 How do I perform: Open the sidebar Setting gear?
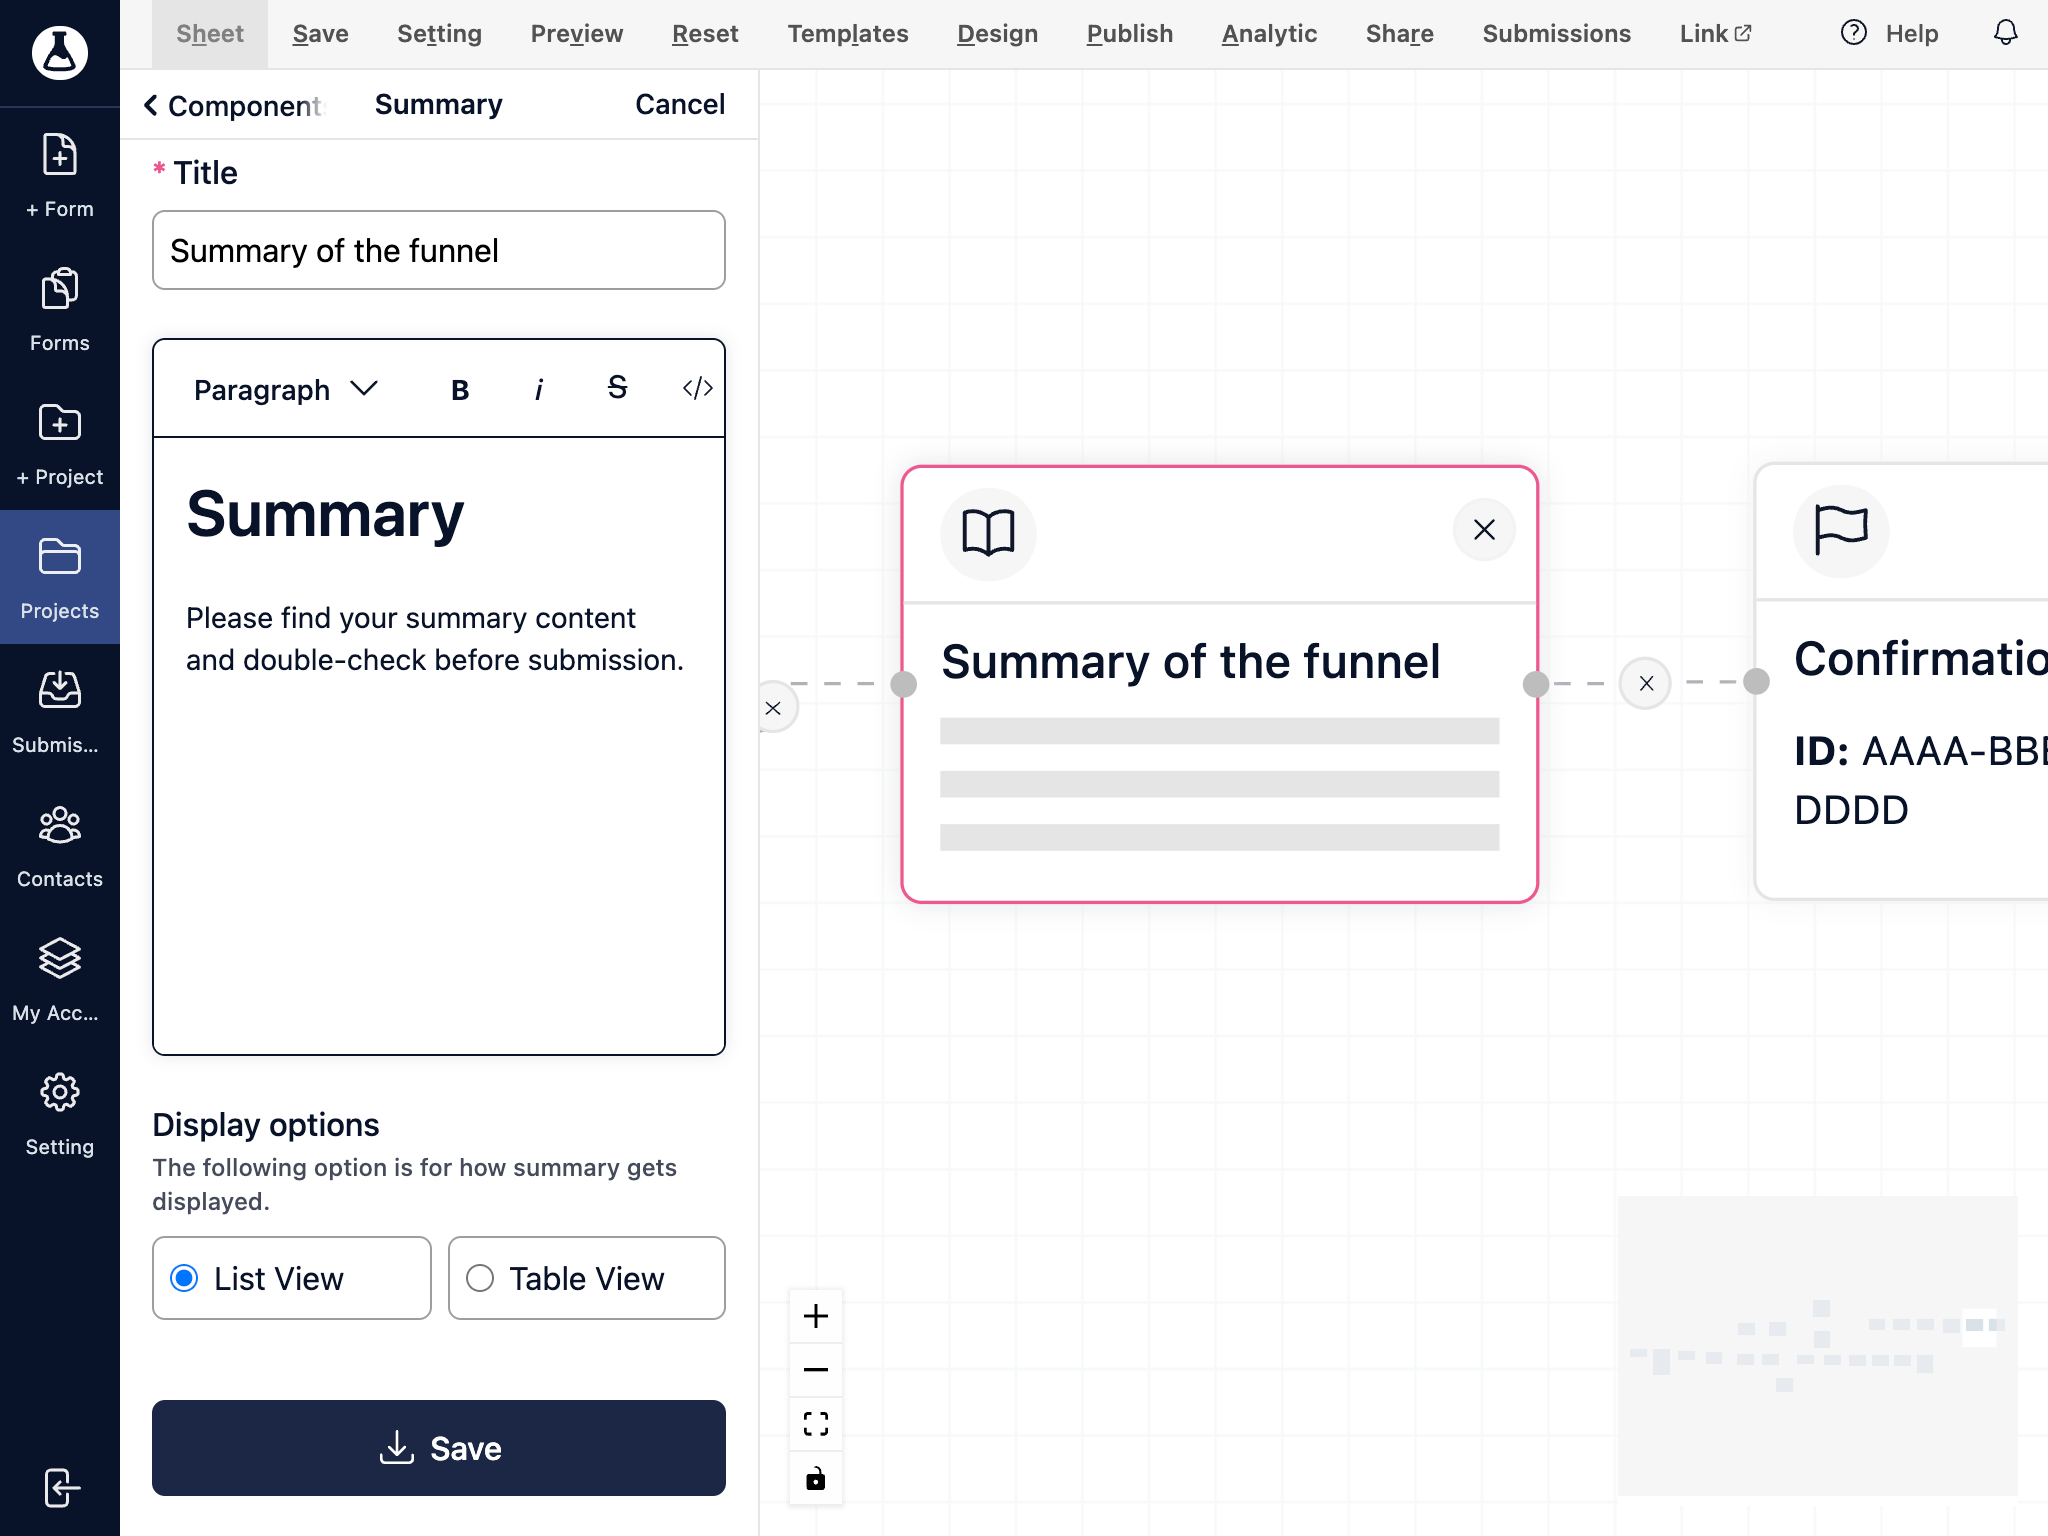tap(60, 1114)
